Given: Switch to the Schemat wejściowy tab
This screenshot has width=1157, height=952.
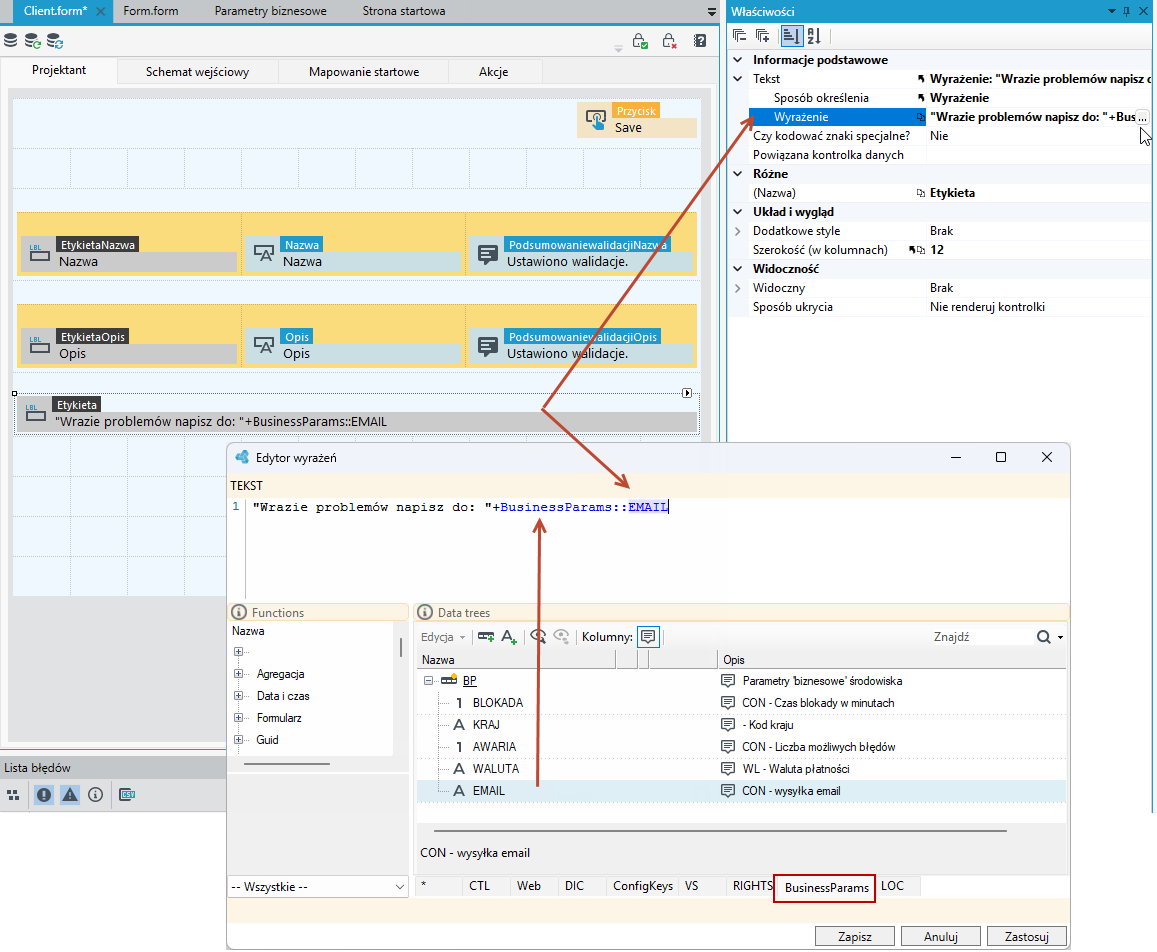Looking at the screenshot, I should (197, 72).
